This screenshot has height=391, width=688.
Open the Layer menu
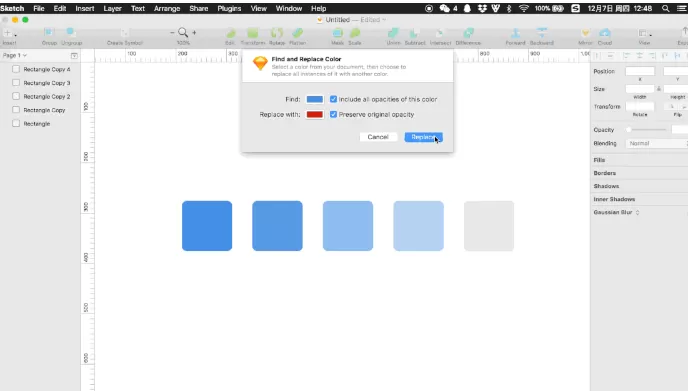[112, 8]
